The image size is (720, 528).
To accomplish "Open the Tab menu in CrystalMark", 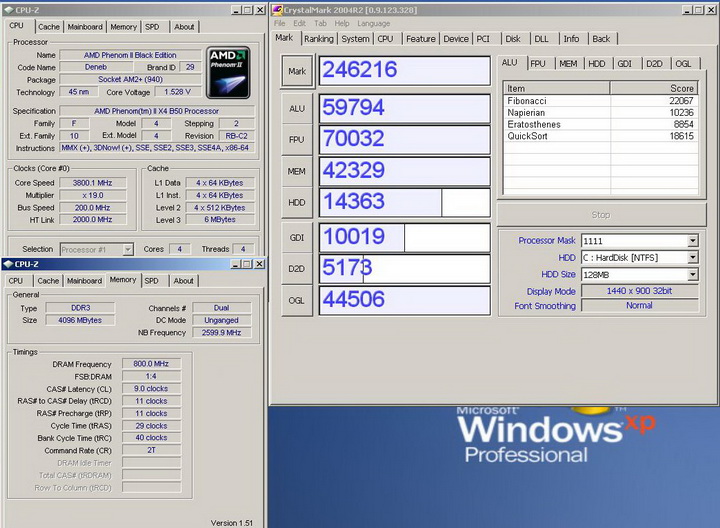I will [321, 23].
